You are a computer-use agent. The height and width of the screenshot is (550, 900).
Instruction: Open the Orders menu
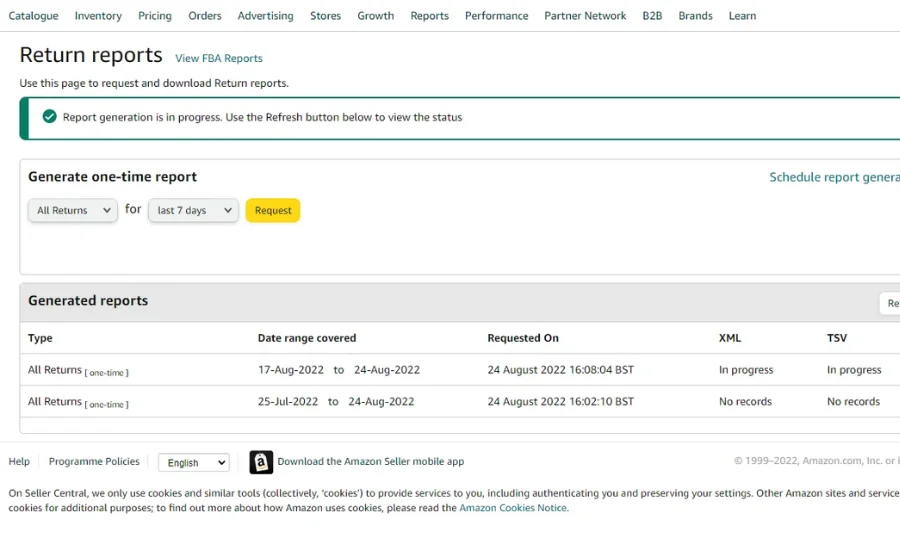[x=205, y=16]
